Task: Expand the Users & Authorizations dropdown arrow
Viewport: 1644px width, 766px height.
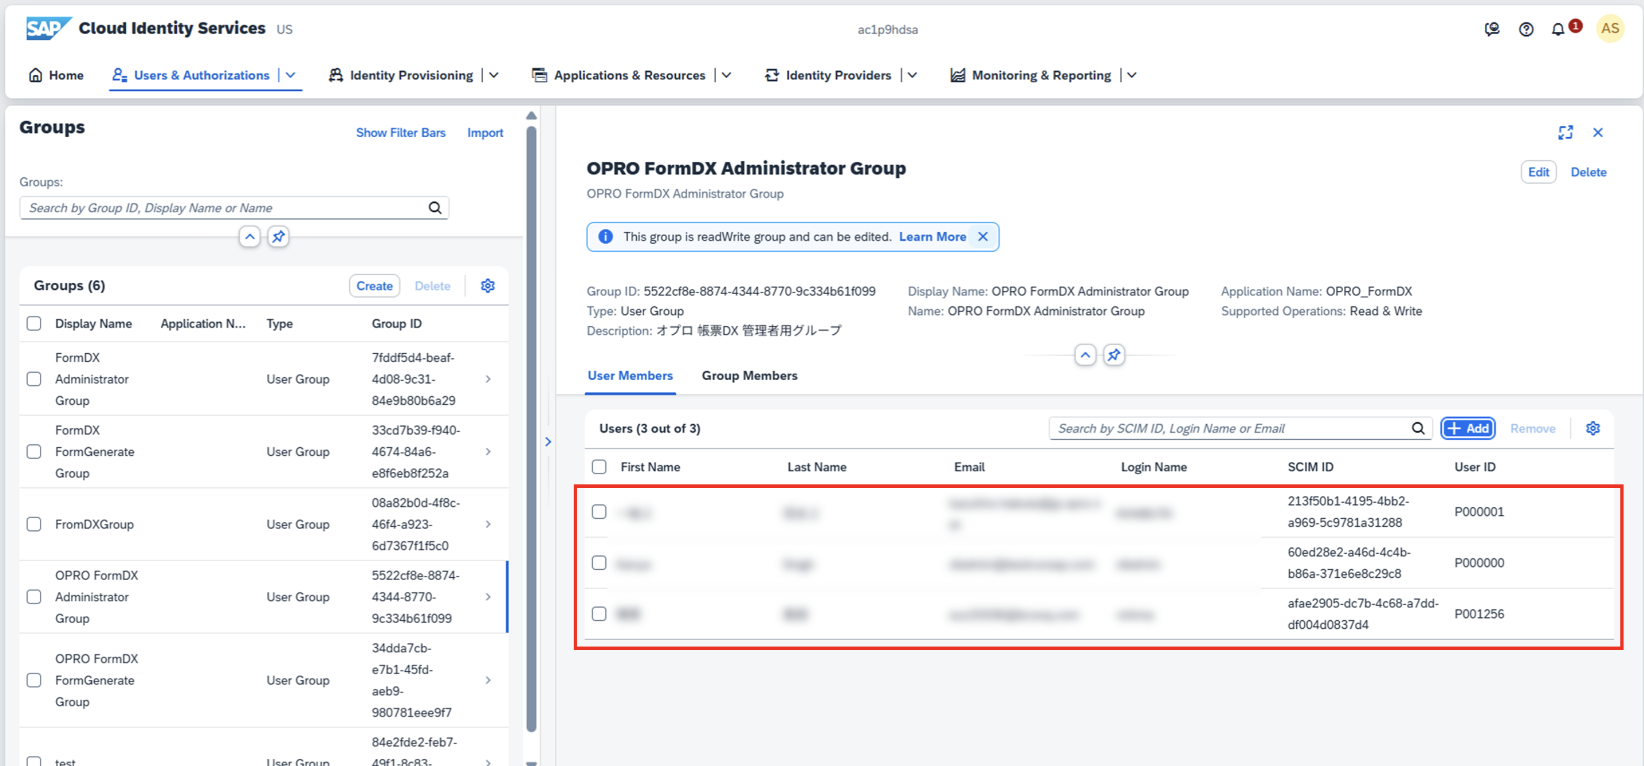Action: point(291,75)
